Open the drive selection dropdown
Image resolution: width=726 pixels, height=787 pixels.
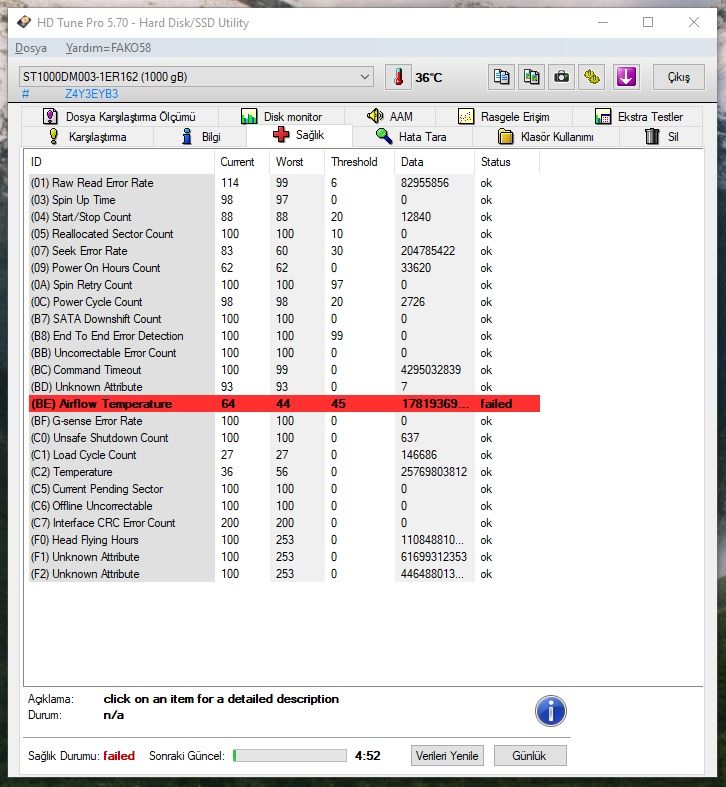point(196,77)
